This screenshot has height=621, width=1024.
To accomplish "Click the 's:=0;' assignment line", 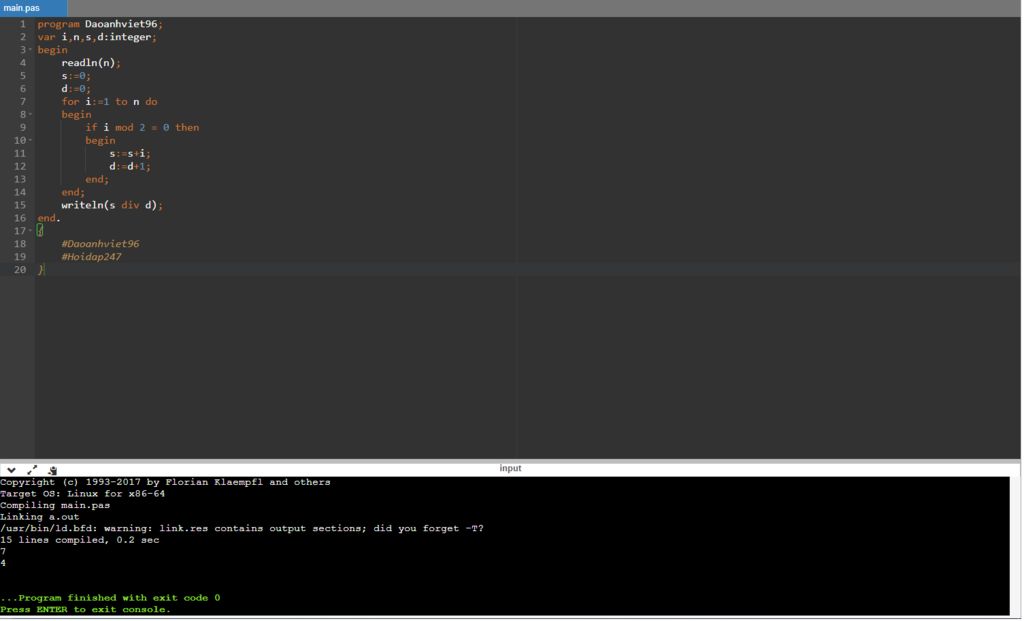I will click(76, 76).
